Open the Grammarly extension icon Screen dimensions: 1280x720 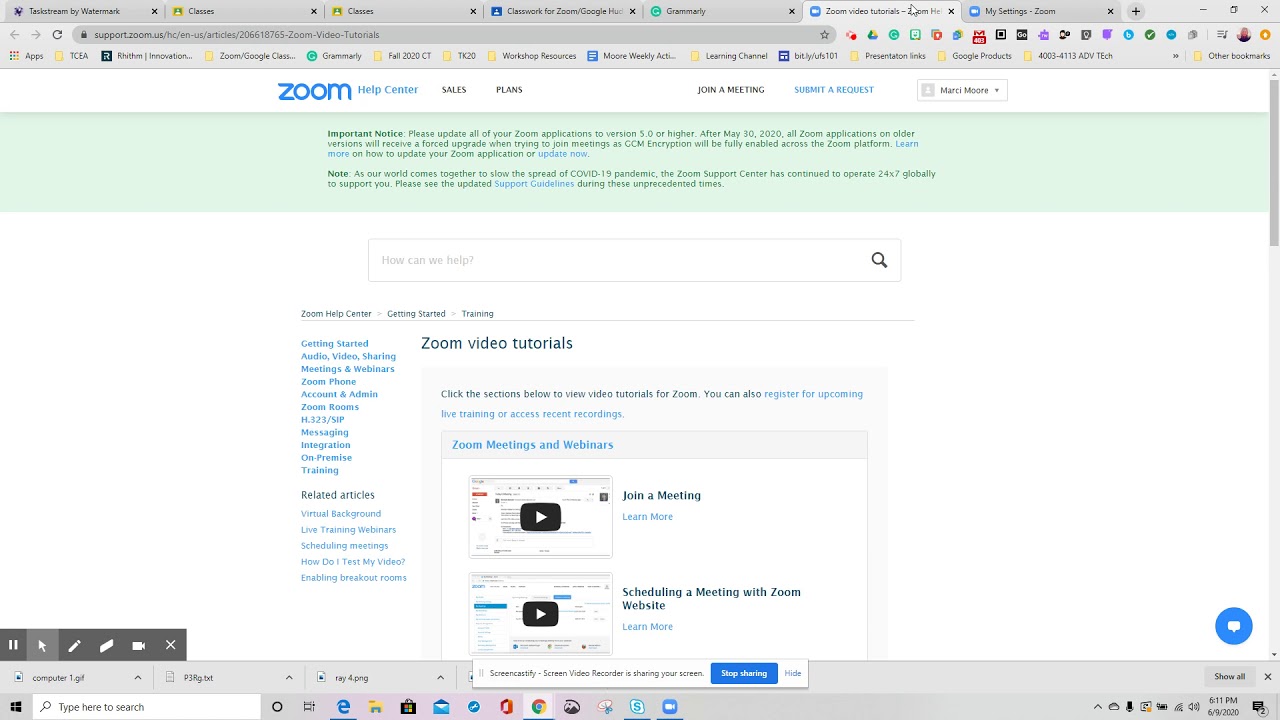point(894,34)
